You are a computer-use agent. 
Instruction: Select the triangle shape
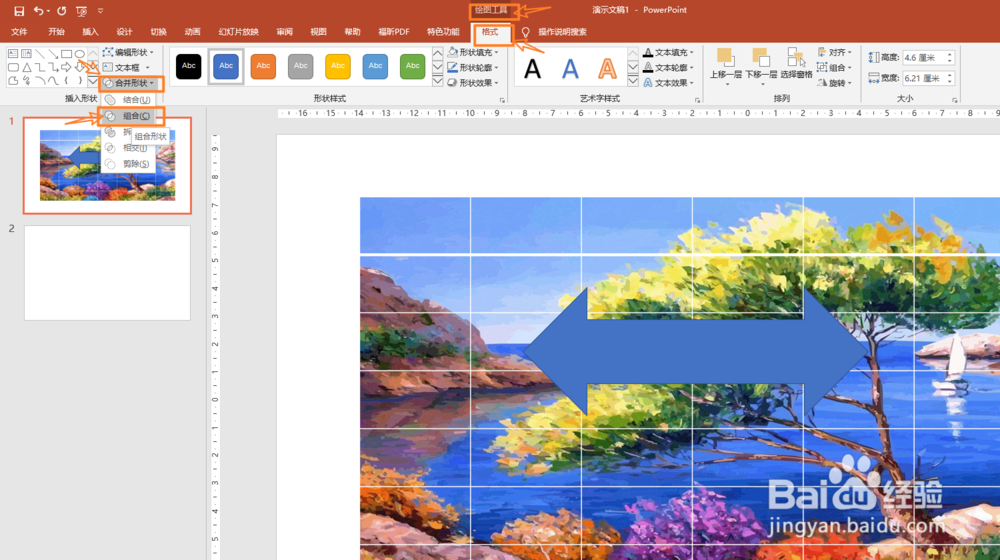coord(26,67)
